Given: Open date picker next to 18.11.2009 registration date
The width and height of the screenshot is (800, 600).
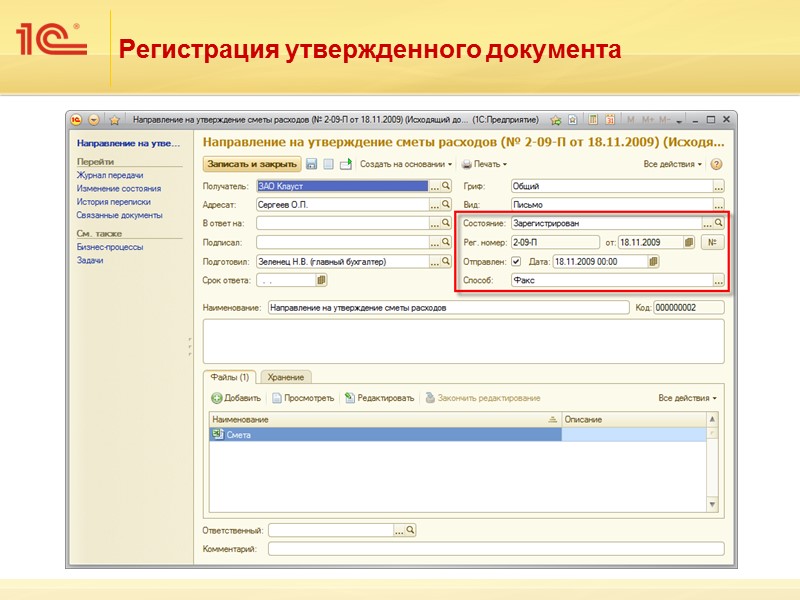Looking at the screenshot, I should (688, 242).
